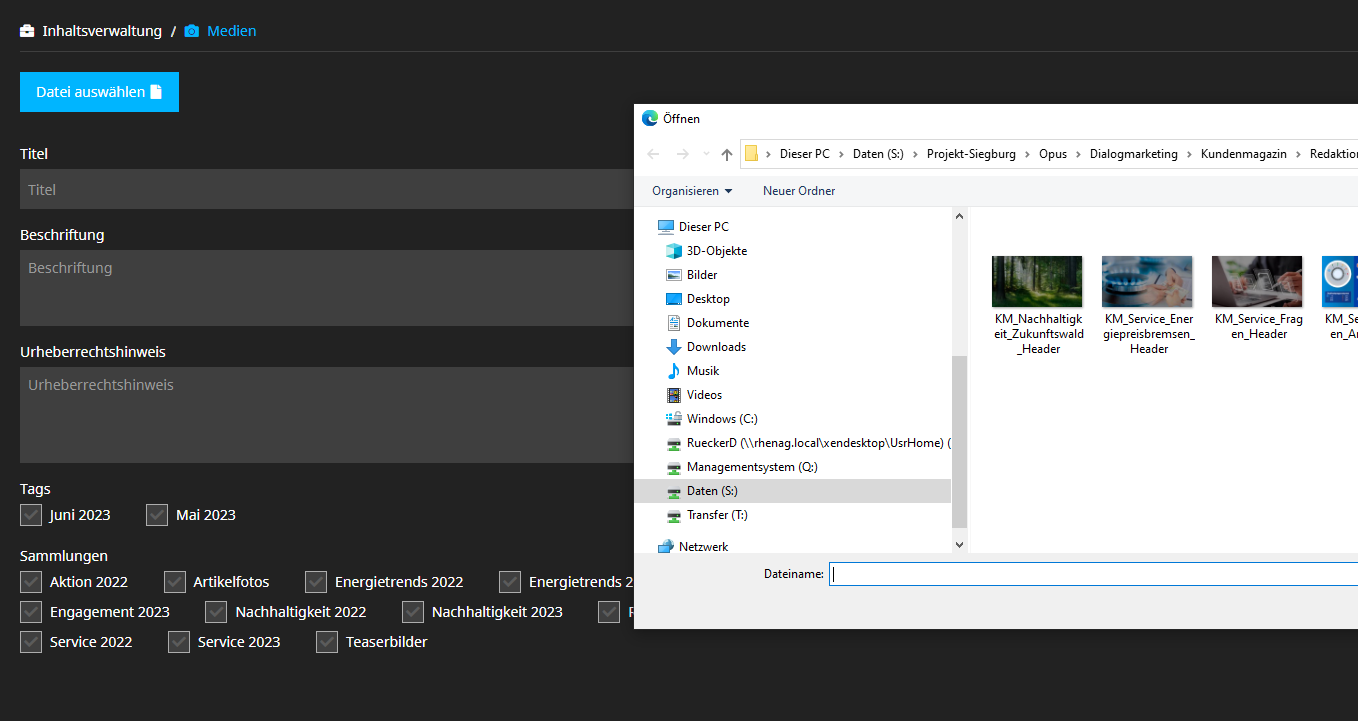Expand recent locations chevron next to forward arrow
This screenshot has height=721, width=1358.
pyautogui.click(x=706, y=154)
